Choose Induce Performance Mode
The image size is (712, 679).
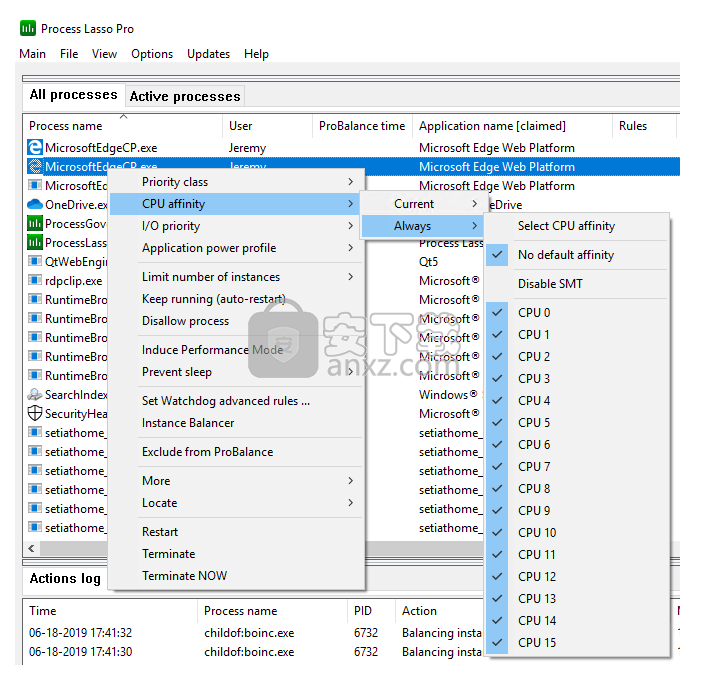[x=237, y=350]
